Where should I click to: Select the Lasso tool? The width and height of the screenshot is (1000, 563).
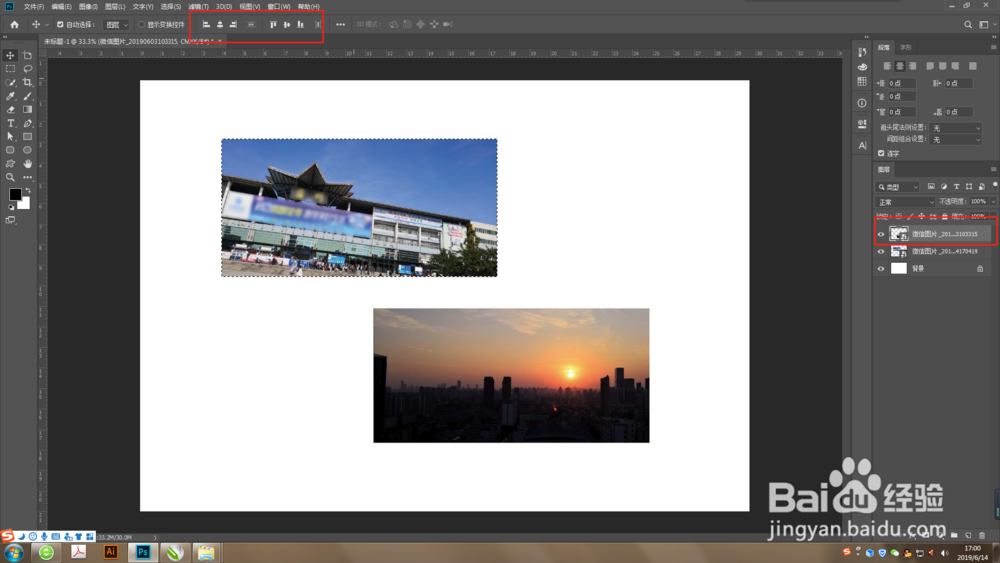click(27, 69)
